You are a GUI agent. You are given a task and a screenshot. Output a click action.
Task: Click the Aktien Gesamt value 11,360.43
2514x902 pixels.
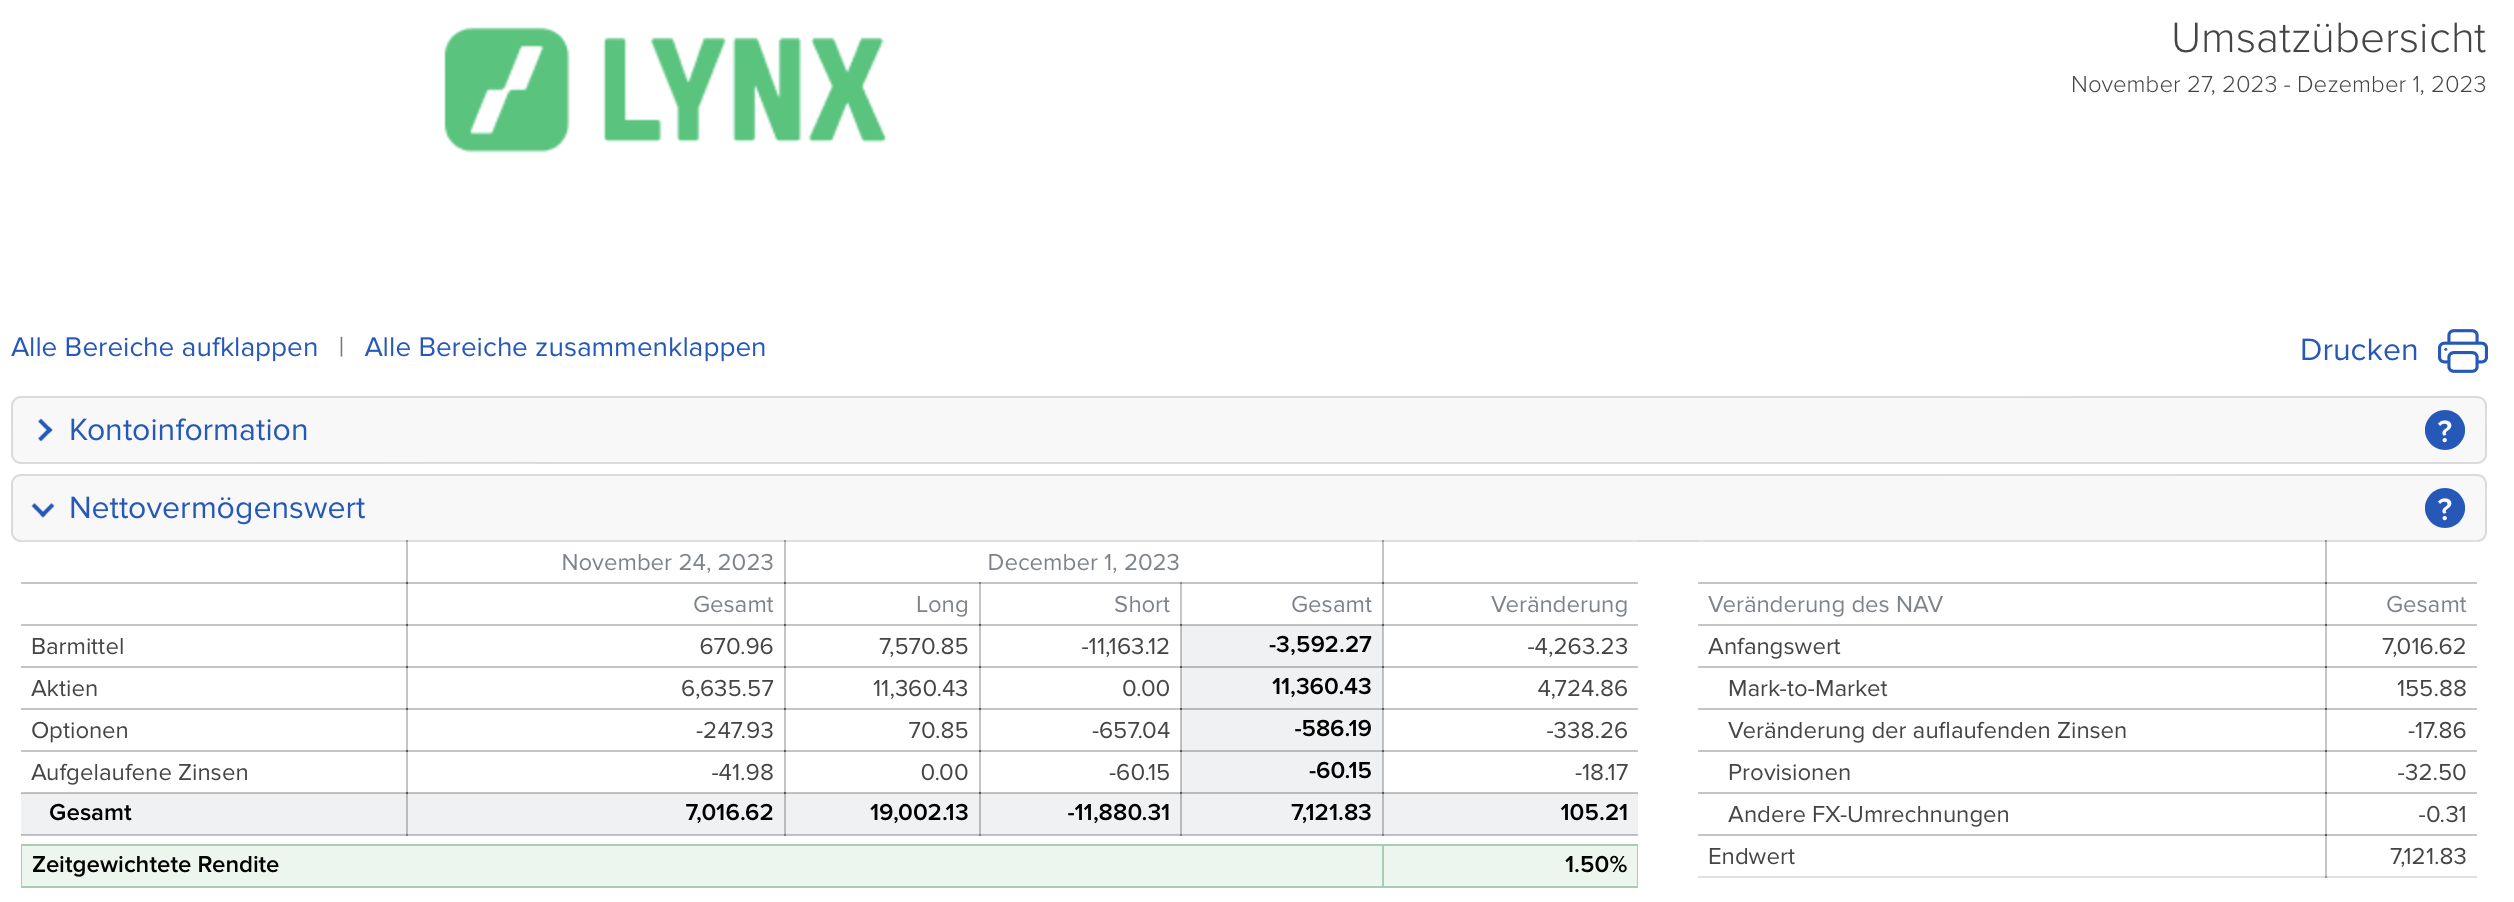[x=1321, y=687]
